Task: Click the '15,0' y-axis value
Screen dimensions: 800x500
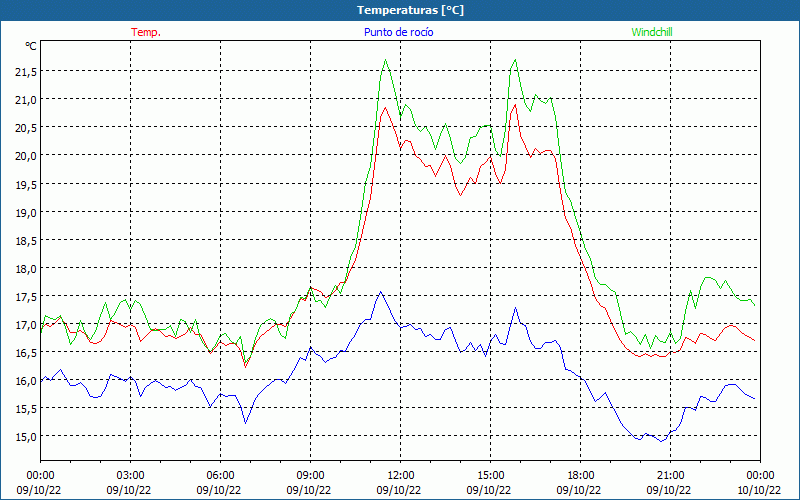Action: pos(26,437)
